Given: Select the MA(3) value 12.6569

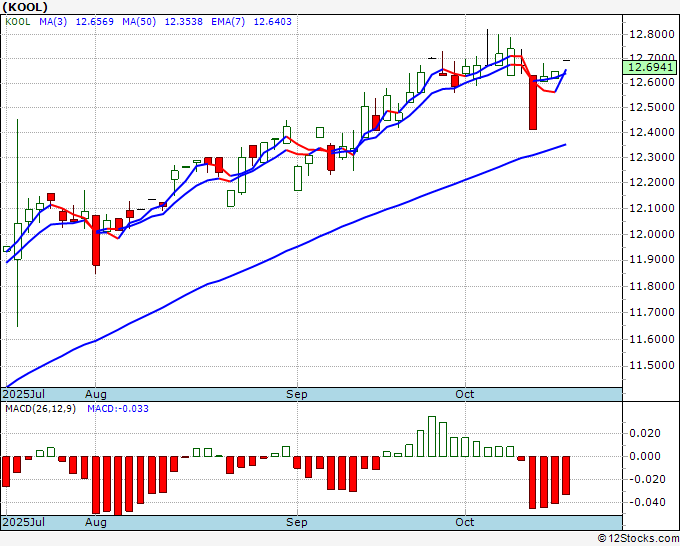Looking at the screenshot, I should [95, 22].
